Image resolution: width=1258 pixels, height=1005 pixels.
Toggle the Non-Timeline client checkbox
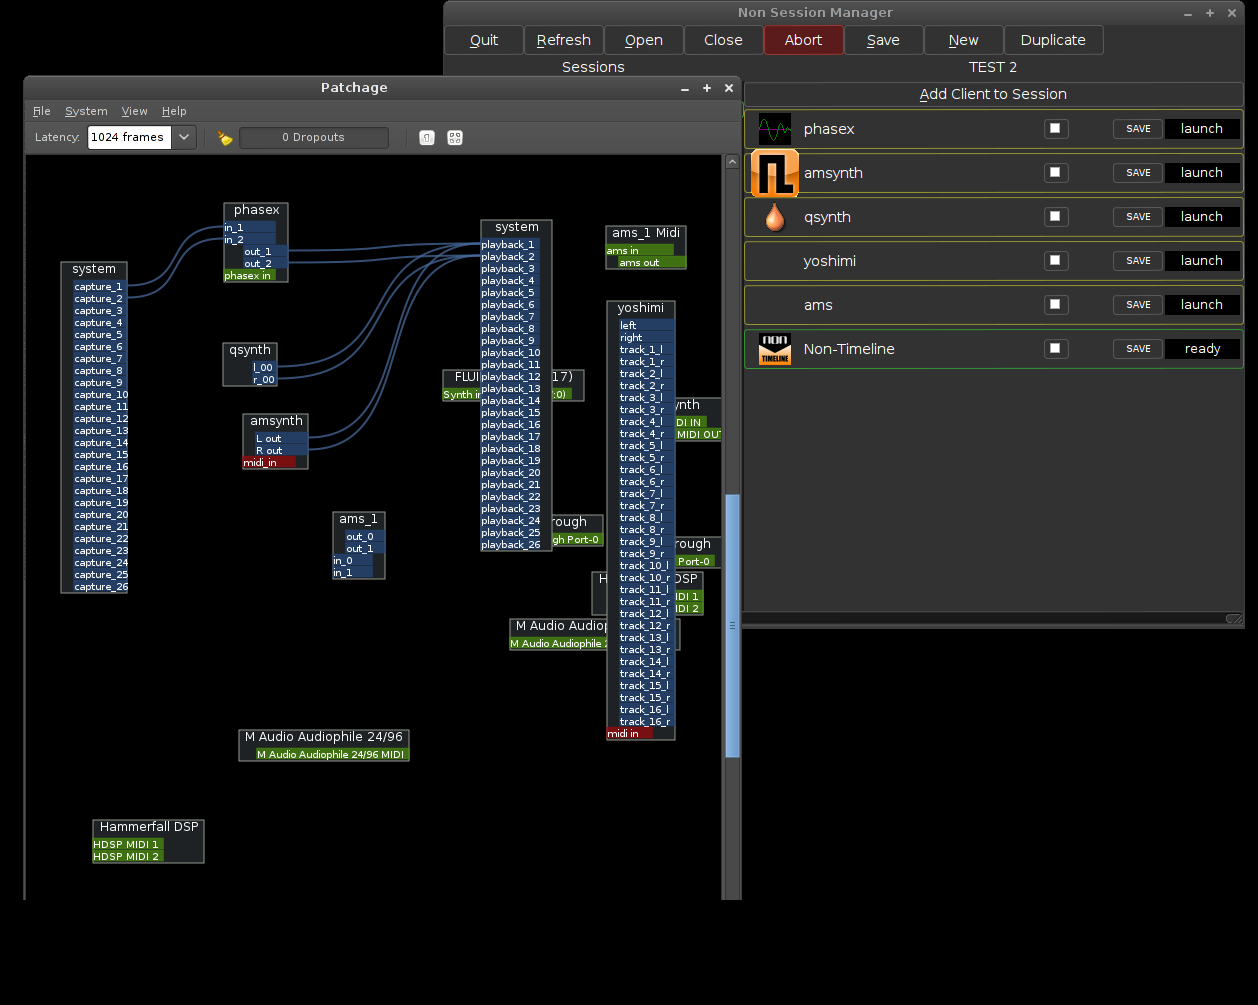1055,349
